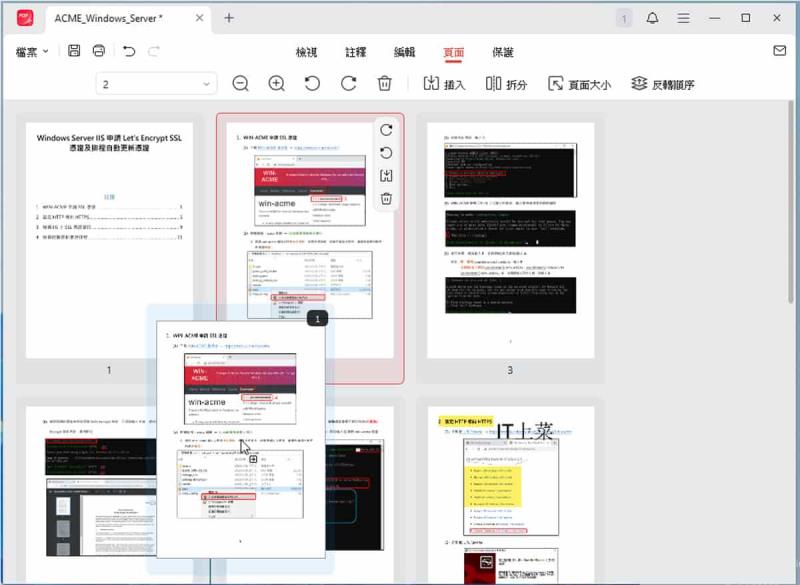This screenshot has height=585, width=800.
Task: Open the email feedback icon
Action: (x=778, y=50)
